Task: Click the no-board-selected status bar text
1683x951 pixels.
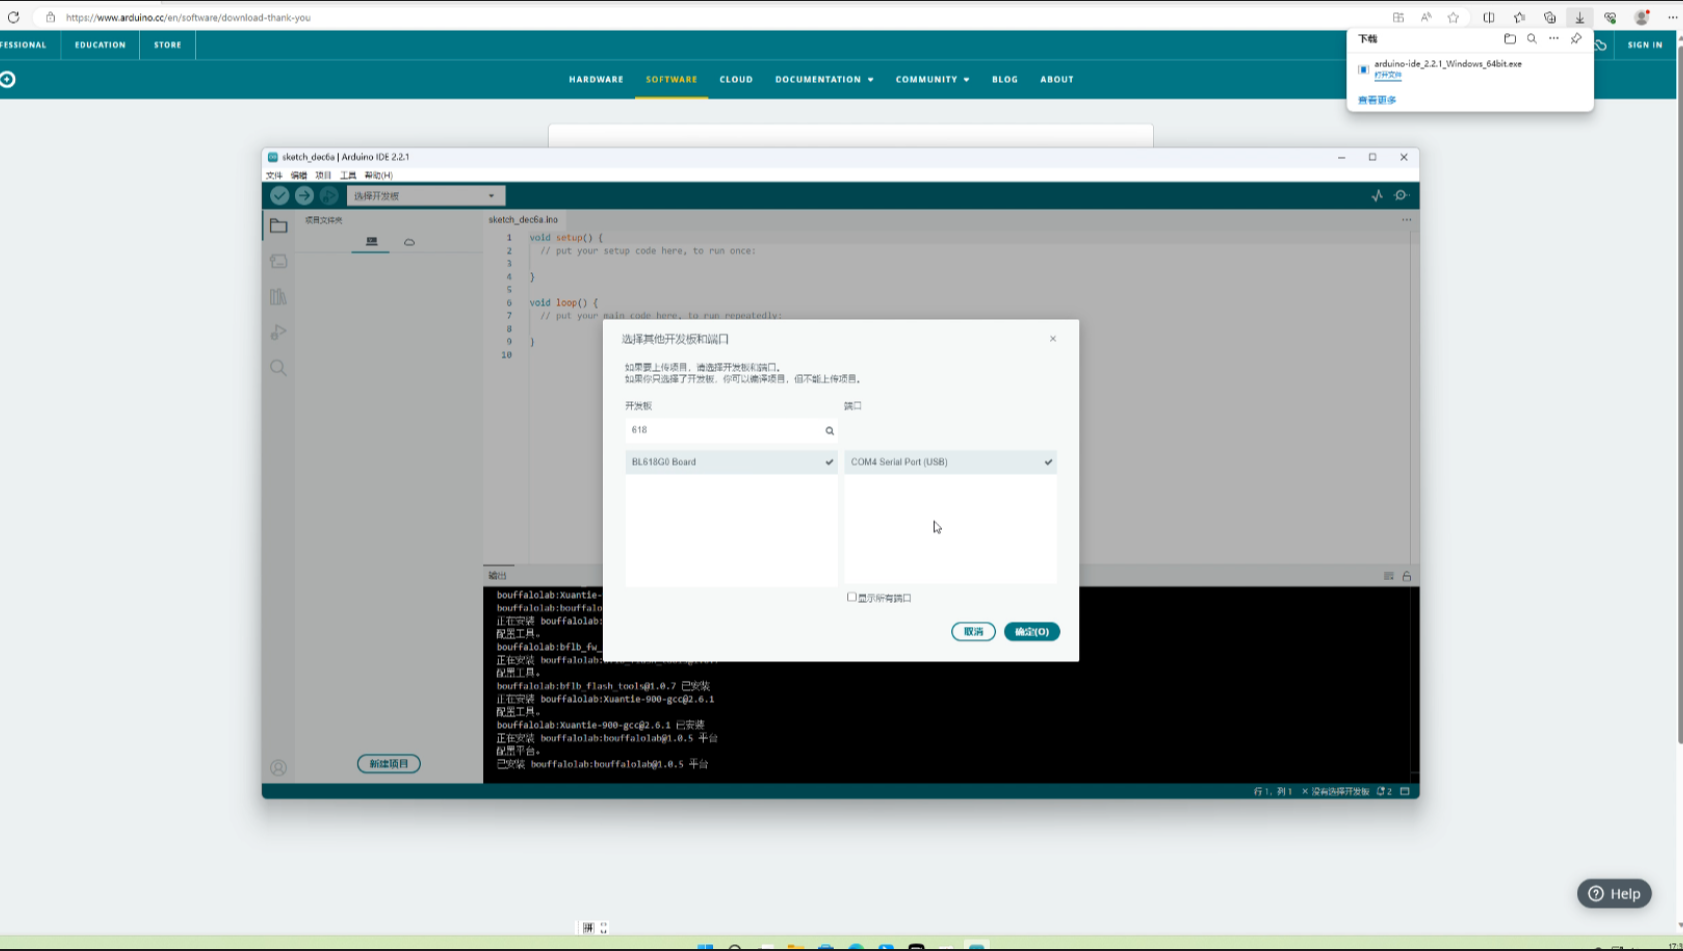Action: (x=1335, y=791)
